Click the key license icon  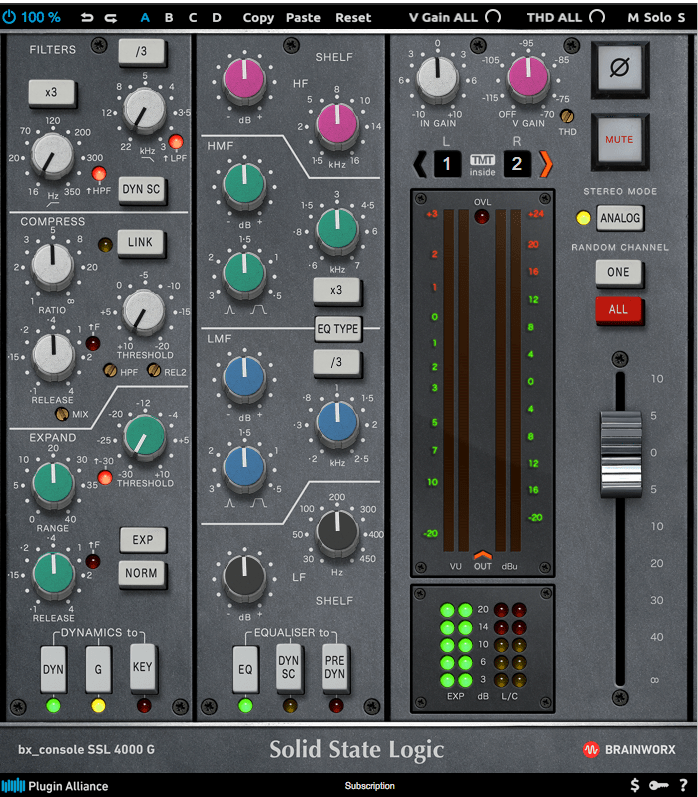659,786
